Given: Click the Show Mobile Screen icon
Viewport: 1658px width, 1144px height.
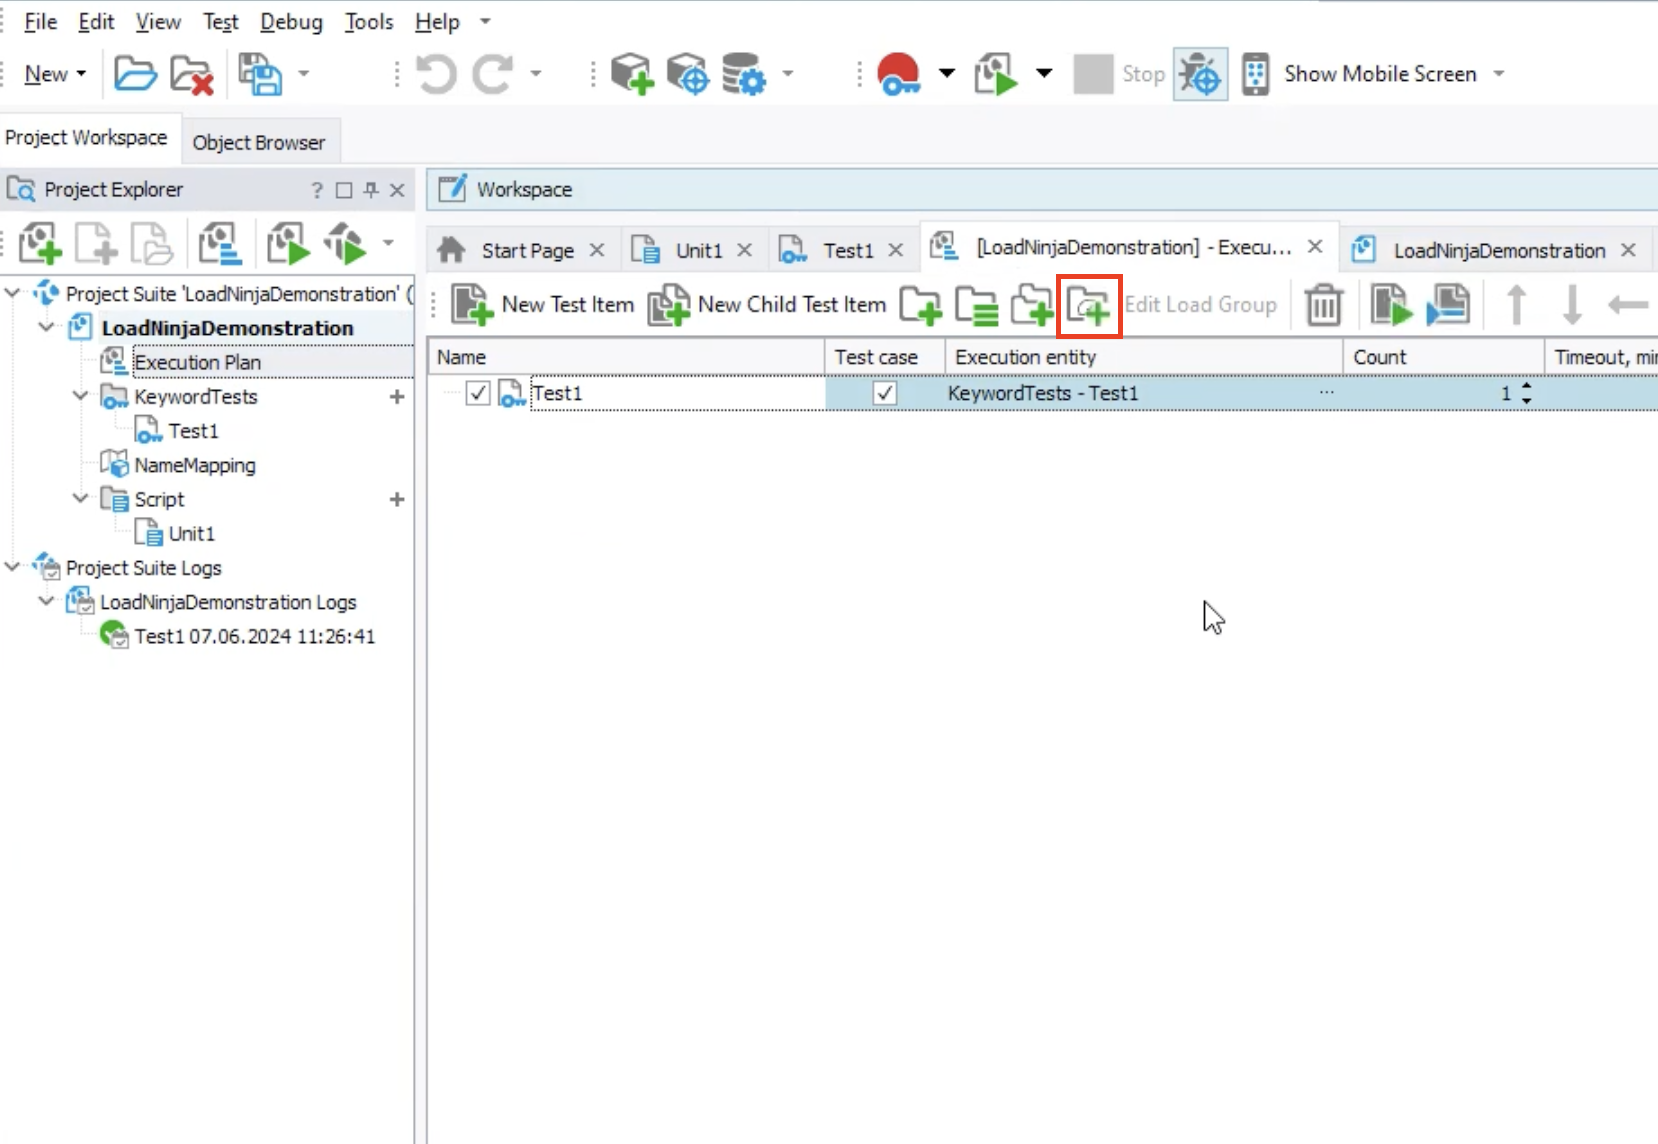Looking at the screenshot, I should (1255, 74).
